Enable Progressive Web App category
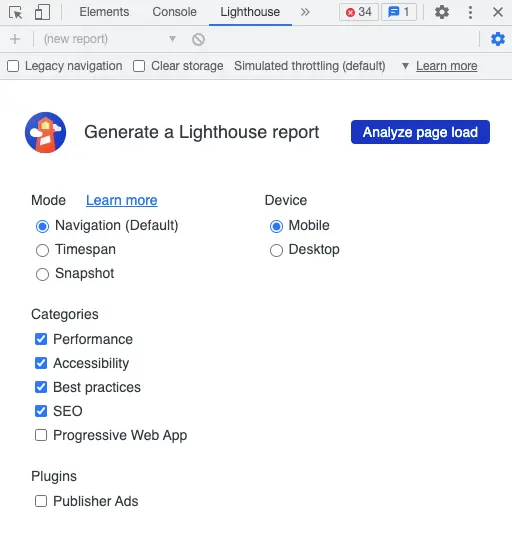This screenshot has height=538, width=512. coord(41,435)
